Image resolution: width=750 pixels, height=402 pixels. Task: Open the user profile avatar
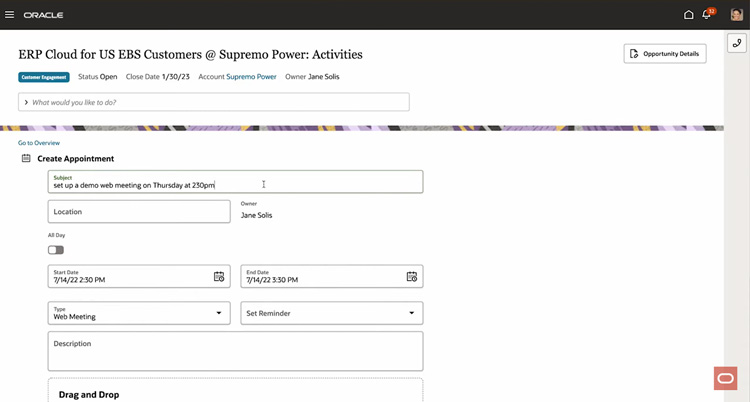pos(737,14)
